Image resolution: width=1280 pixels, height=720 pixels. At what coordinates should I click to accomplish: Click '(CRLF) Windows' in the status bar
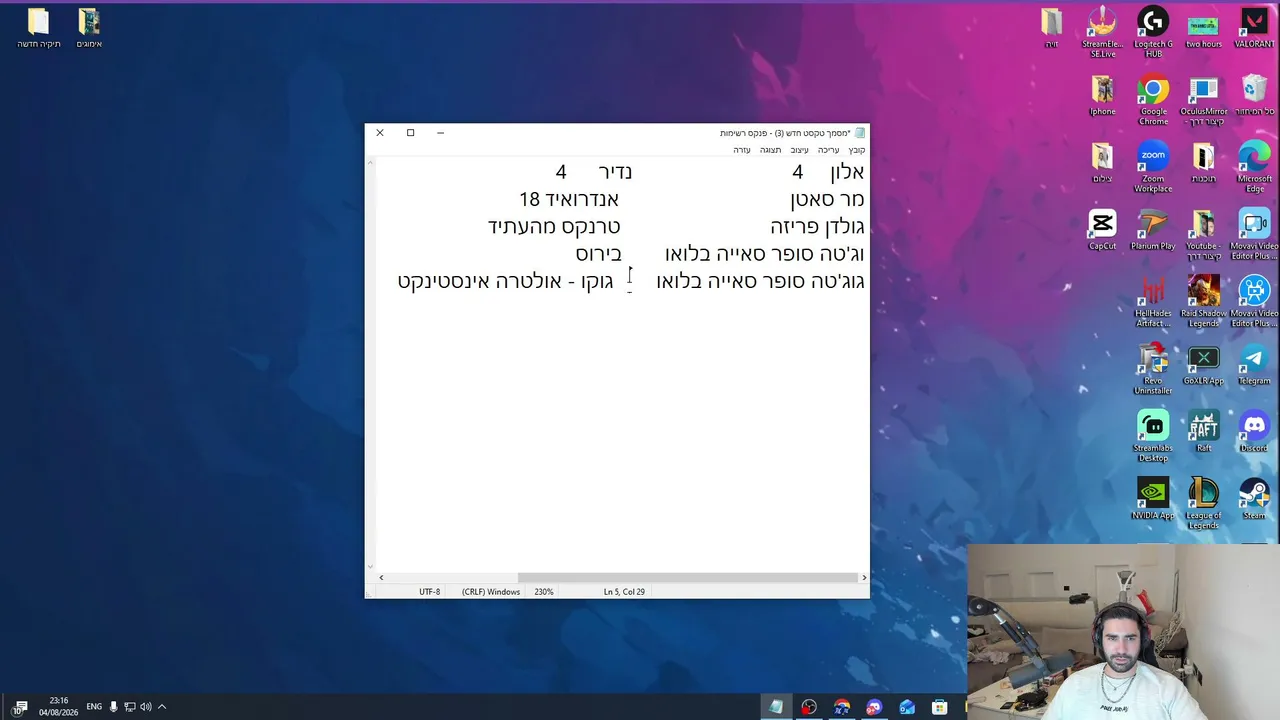tap(491, 592)
